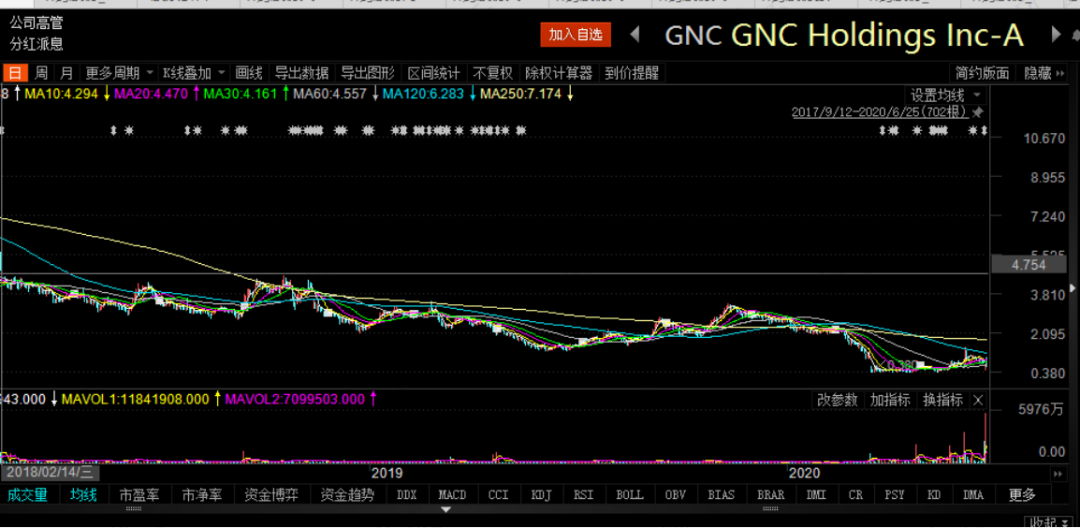Open 除权计算器 calculator
The height and width of the screenshot is (528, 1080).
pyautogui.click(x=559, y=73)
